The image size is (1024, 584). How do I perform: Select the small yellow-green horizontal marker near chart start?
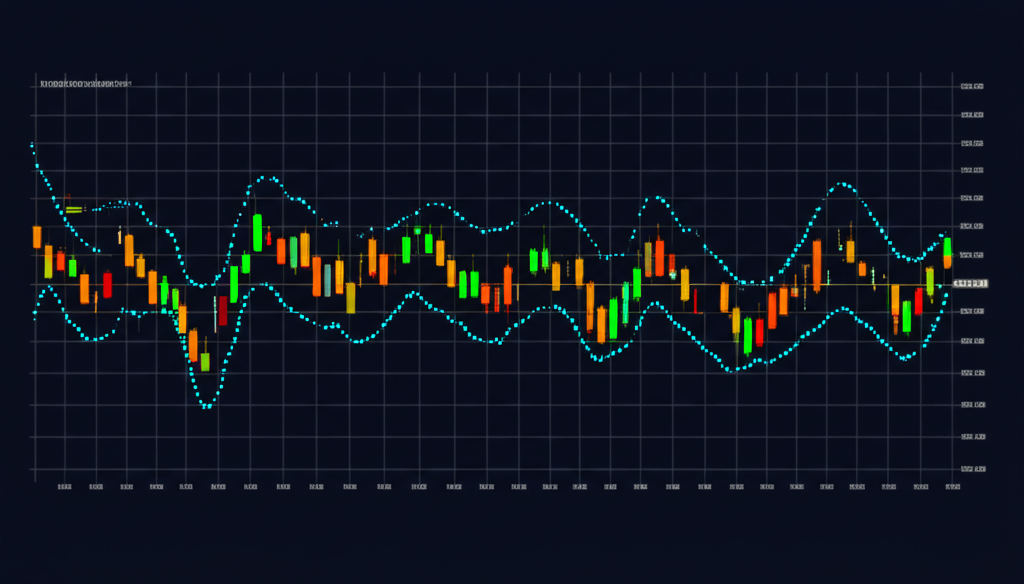[x=72, y=209]
